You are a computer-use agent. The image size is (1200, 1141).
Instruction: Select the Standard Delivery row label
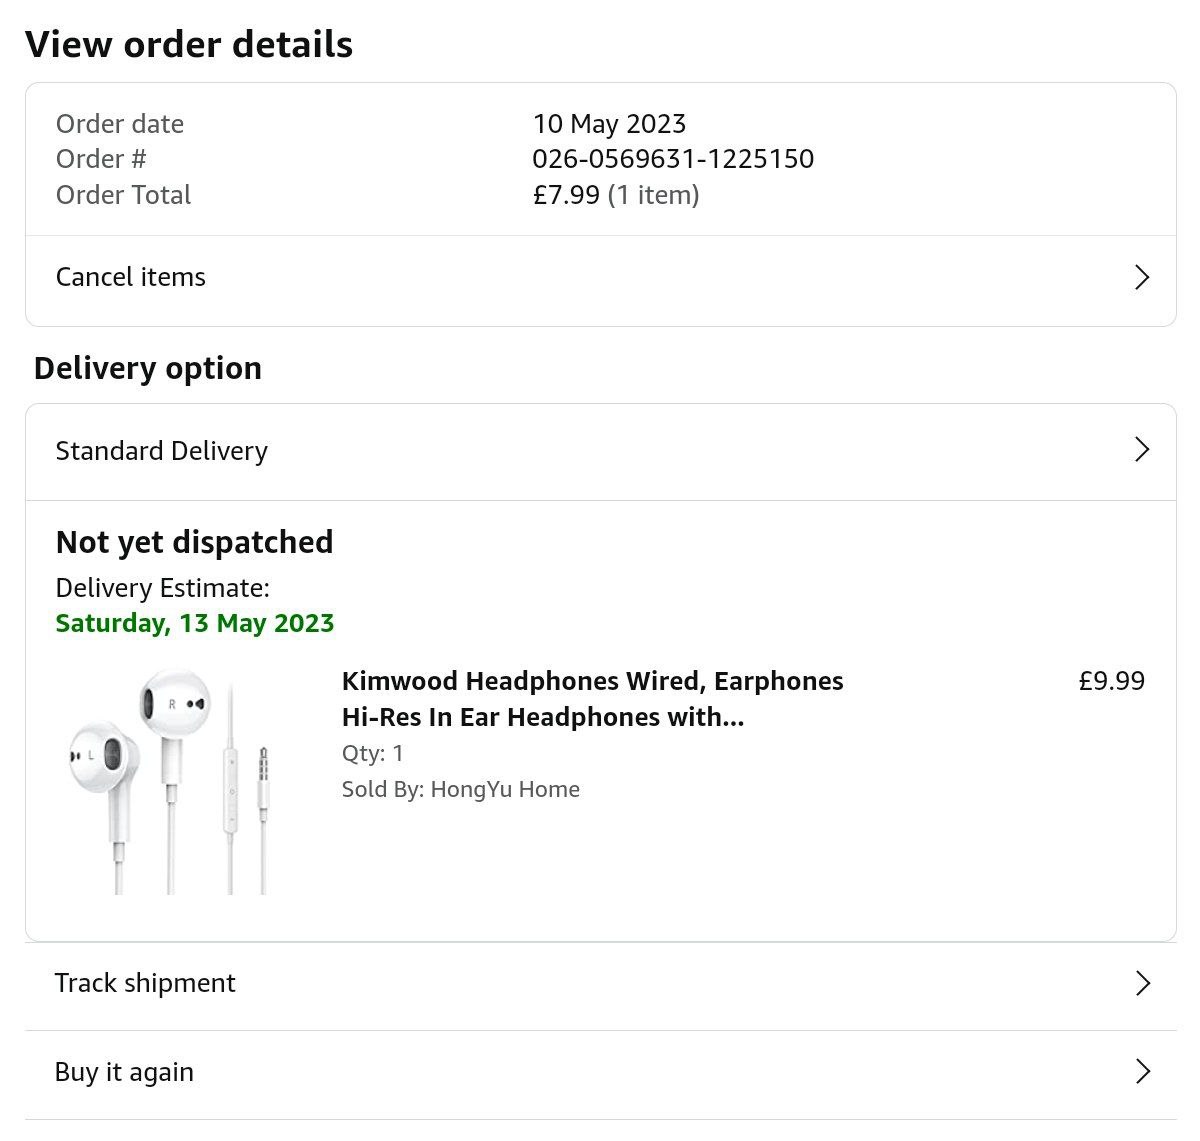coord(162,451)
